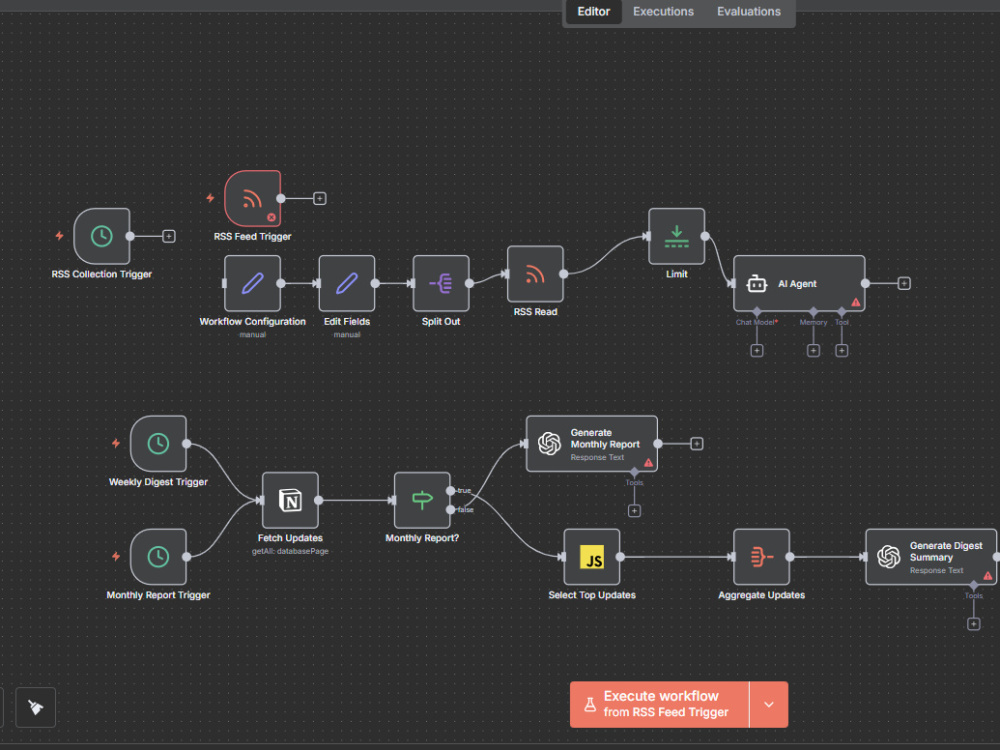Open the Edit Fields pencil node

coord(347,283)
